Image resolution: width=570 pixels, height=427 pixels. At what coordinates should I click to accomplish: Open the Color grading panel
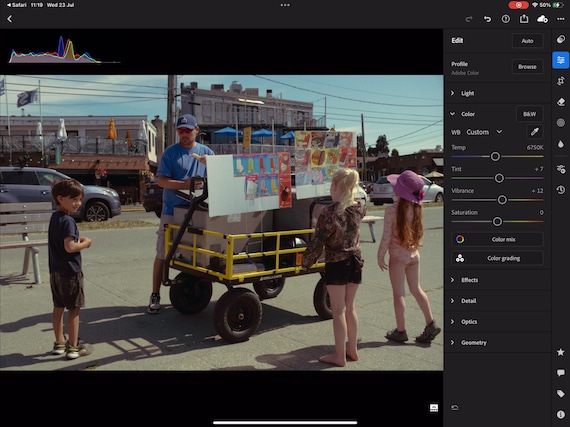(x=497, y=258)
